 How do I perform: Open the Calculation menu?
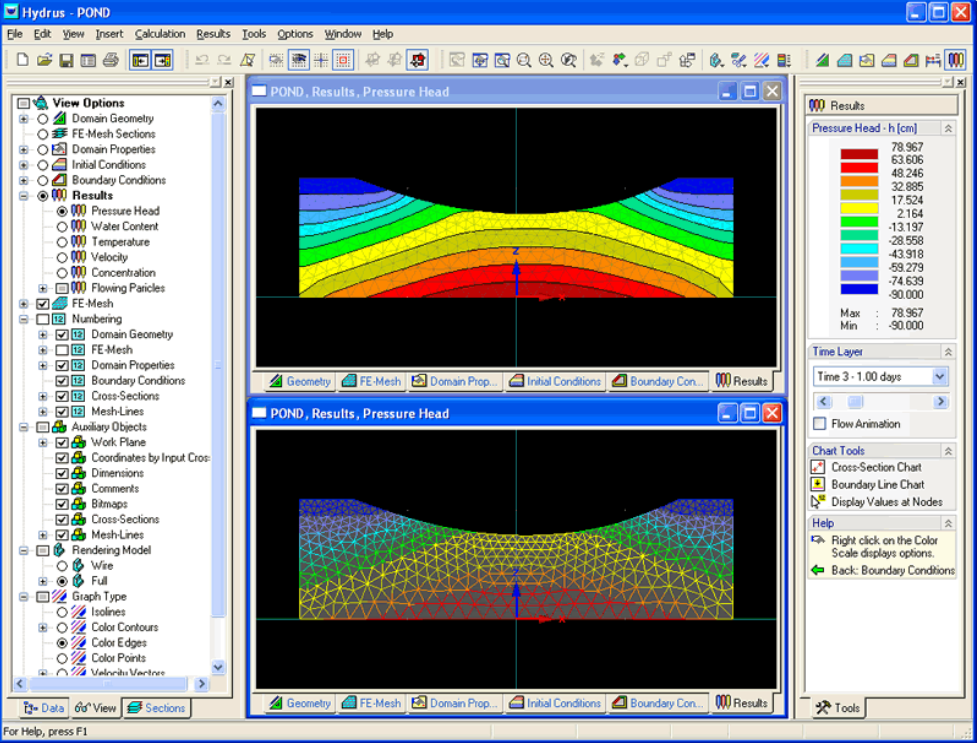pyautogui.click(x=160, y=34)
